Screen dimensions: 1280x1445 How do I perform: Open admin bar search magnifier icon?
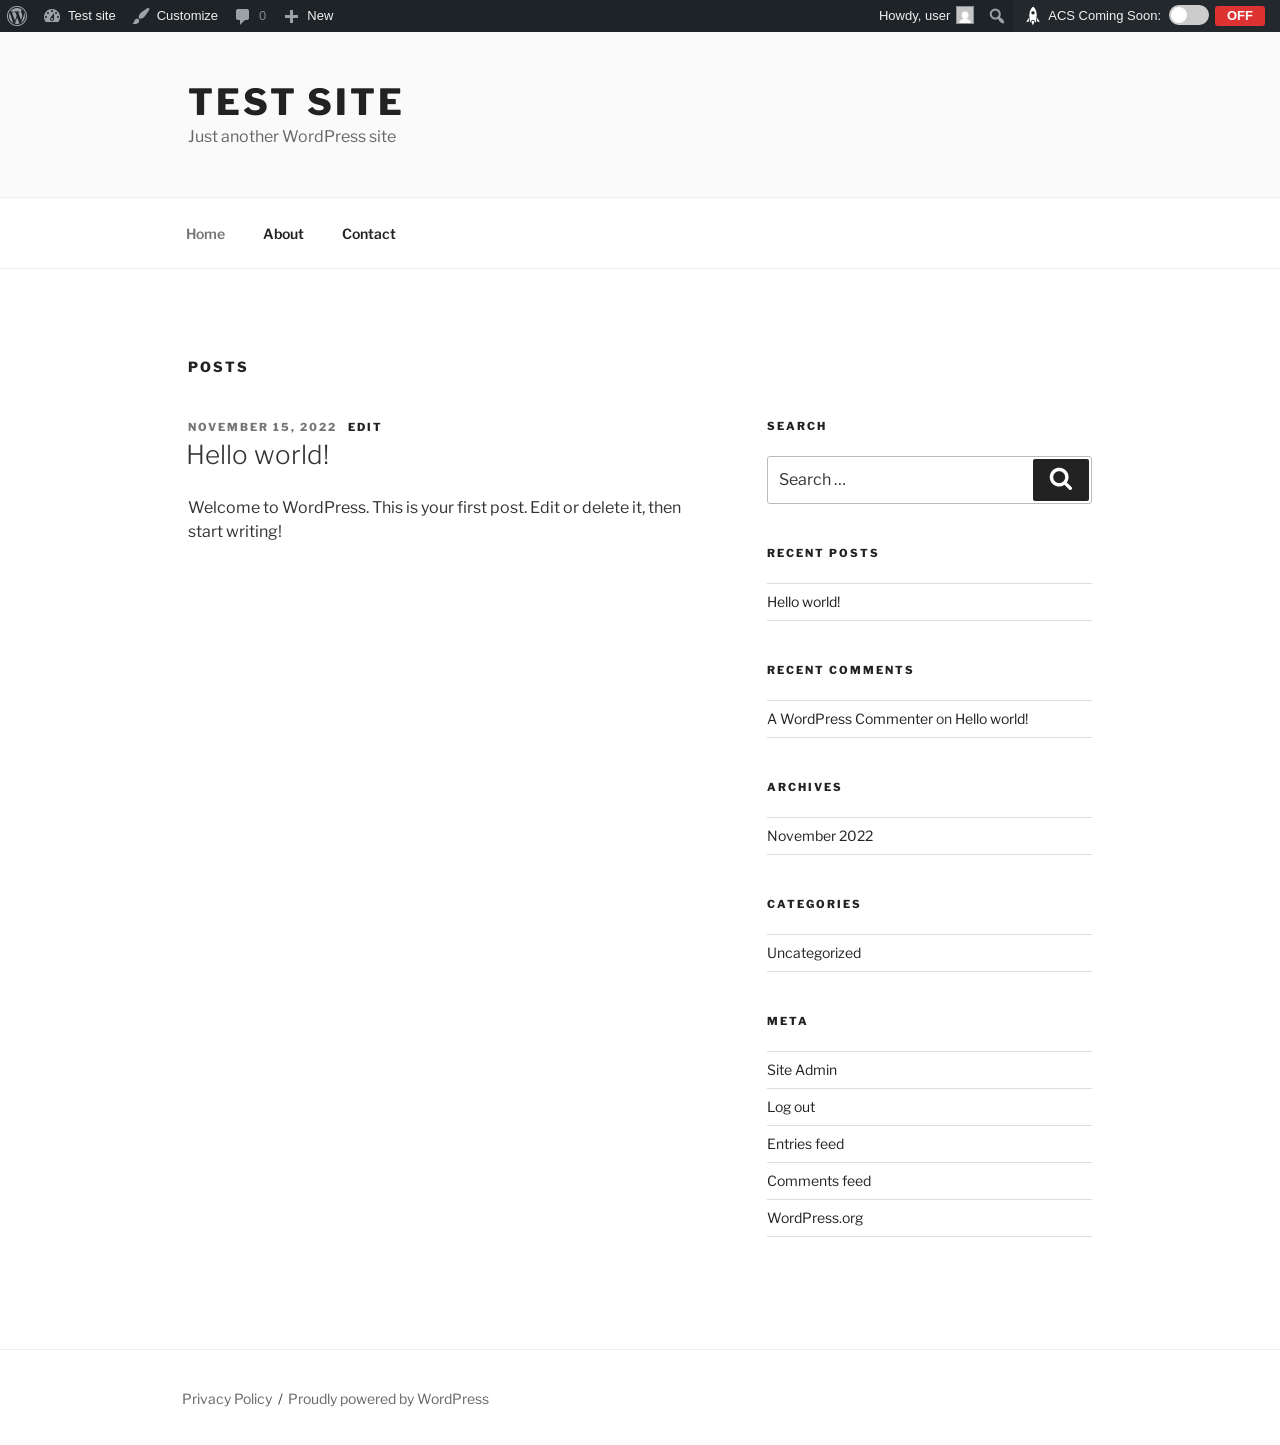[x=996, y=16]
